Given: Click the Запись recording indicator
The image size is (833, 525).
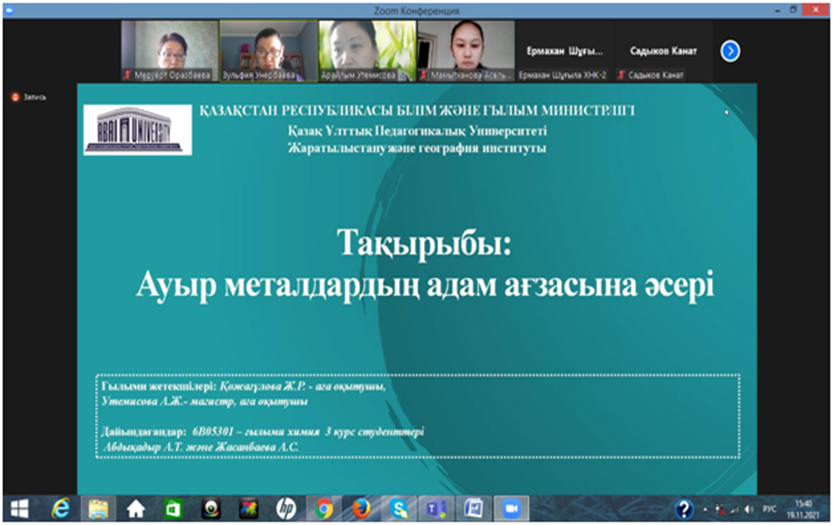Looking at the screenshot, I should pos(30,97).
